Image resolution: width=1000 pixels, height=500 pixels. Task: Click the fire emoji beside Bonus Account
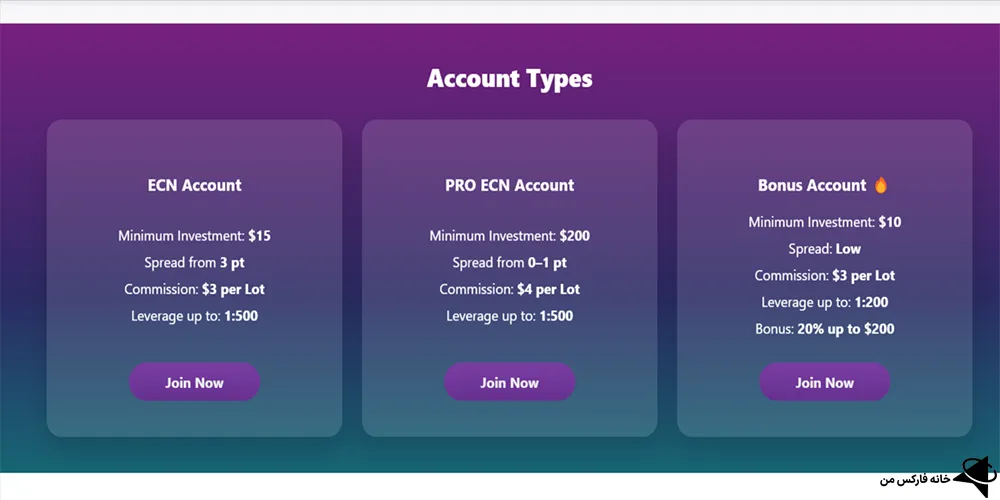[881, 185]
